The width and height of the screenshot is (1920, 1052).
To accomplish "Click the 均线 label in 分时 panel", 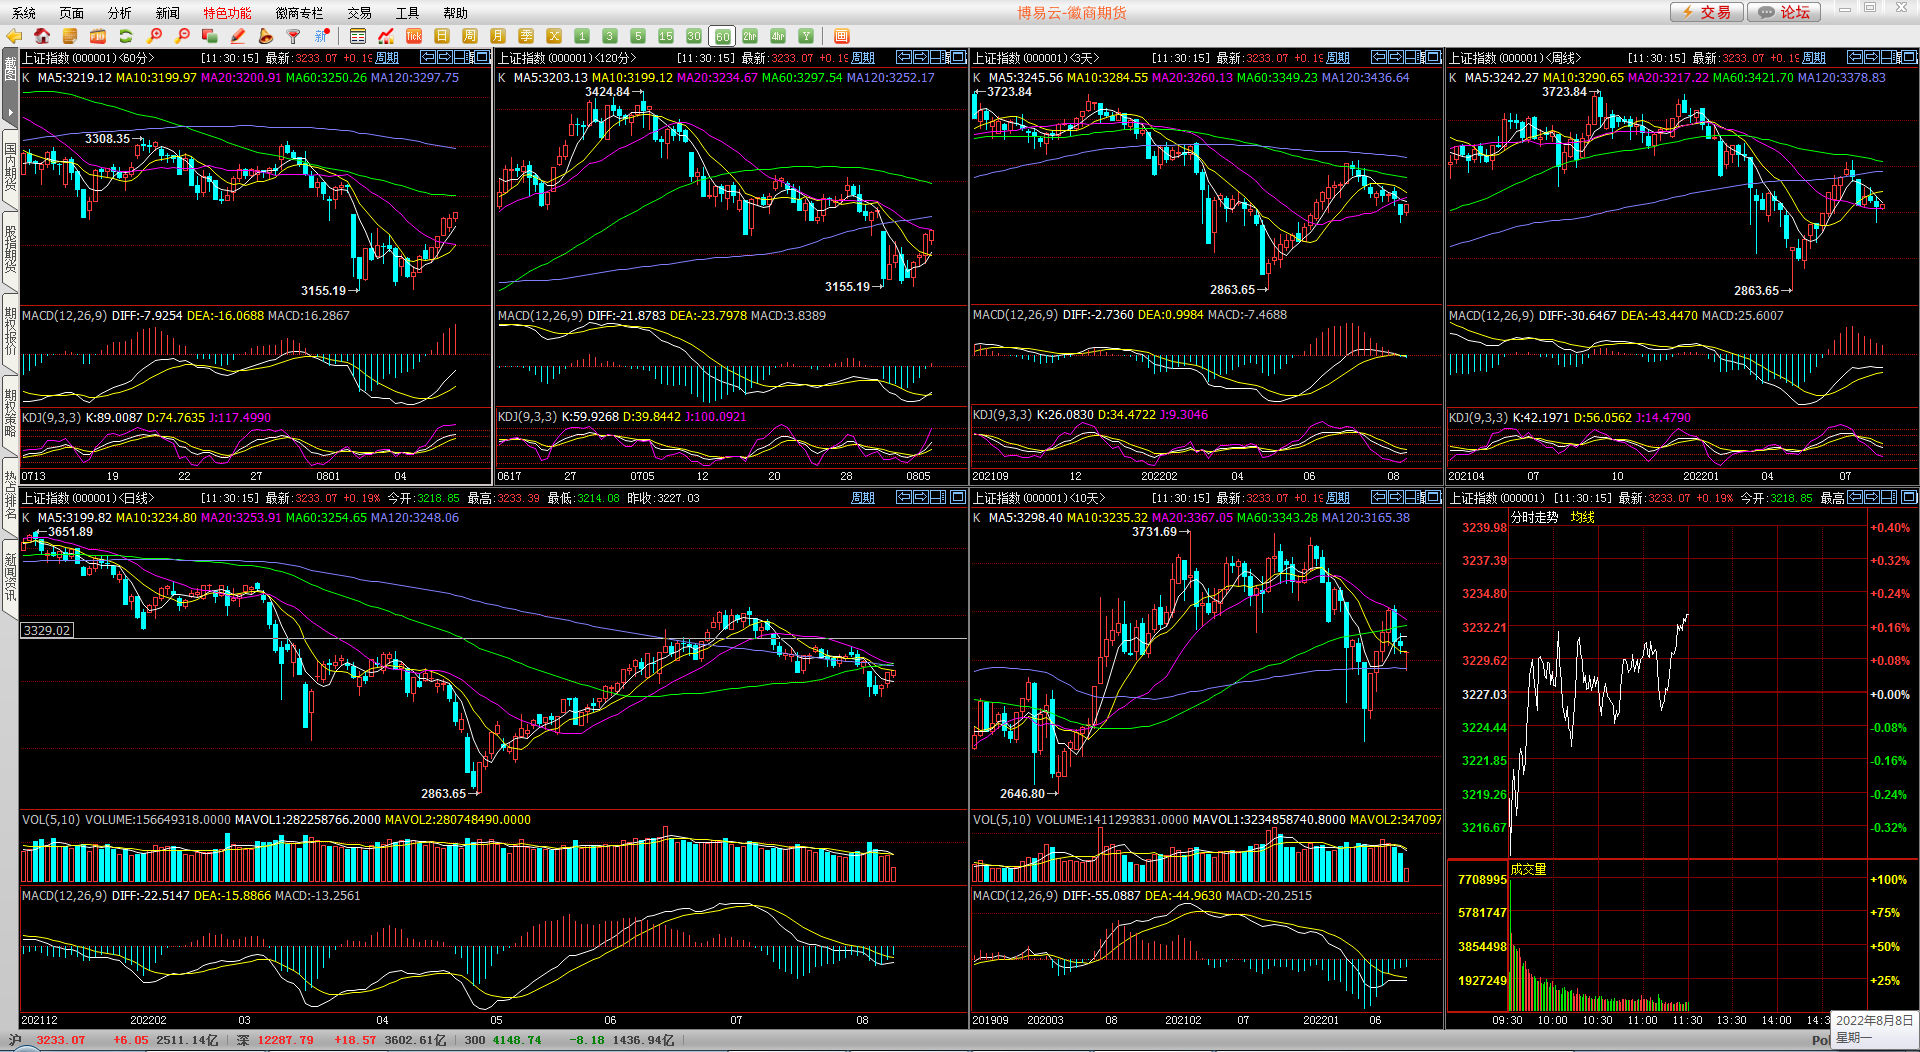I will [x=1583, y=518].
